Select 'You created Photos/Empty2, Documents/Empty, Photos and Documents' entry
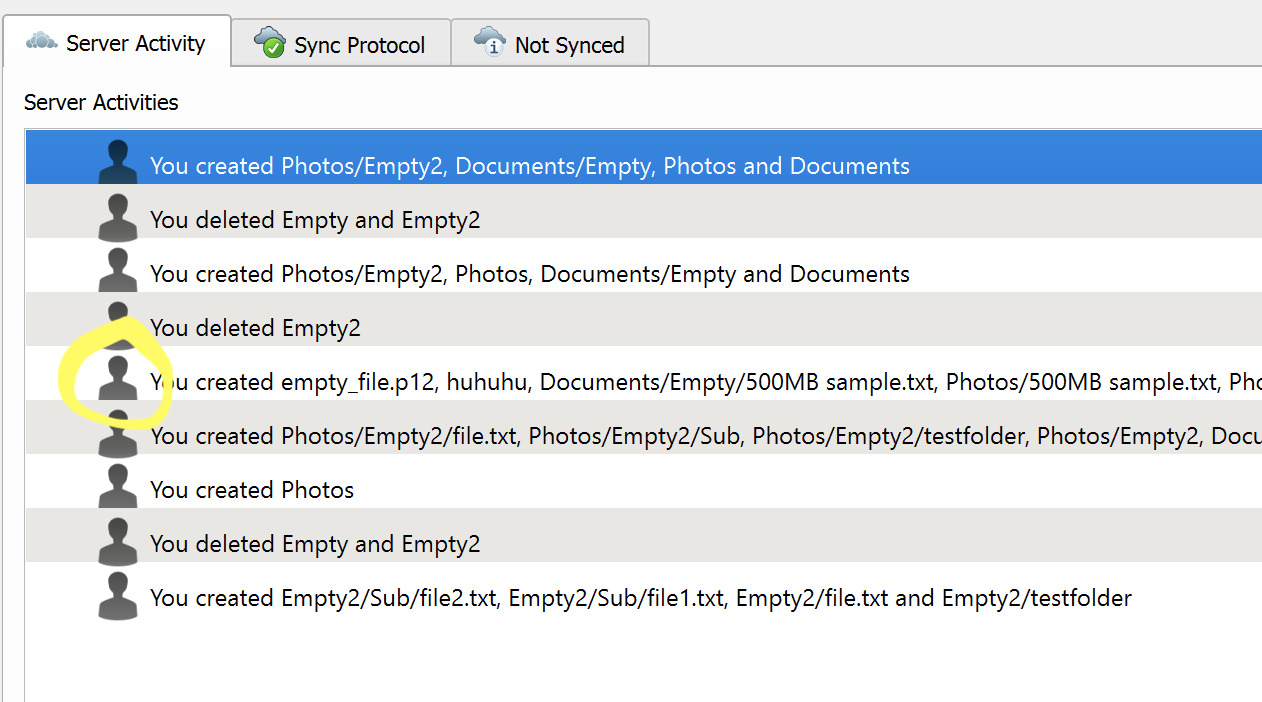Screen dimensions: 1262x702 644,157
